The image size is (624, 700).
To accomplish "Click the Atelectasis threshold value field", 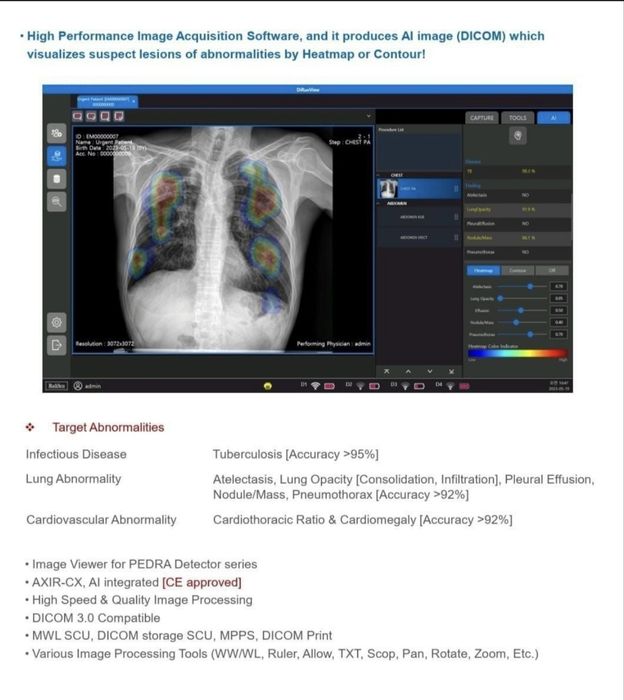I will pos(559,287).
